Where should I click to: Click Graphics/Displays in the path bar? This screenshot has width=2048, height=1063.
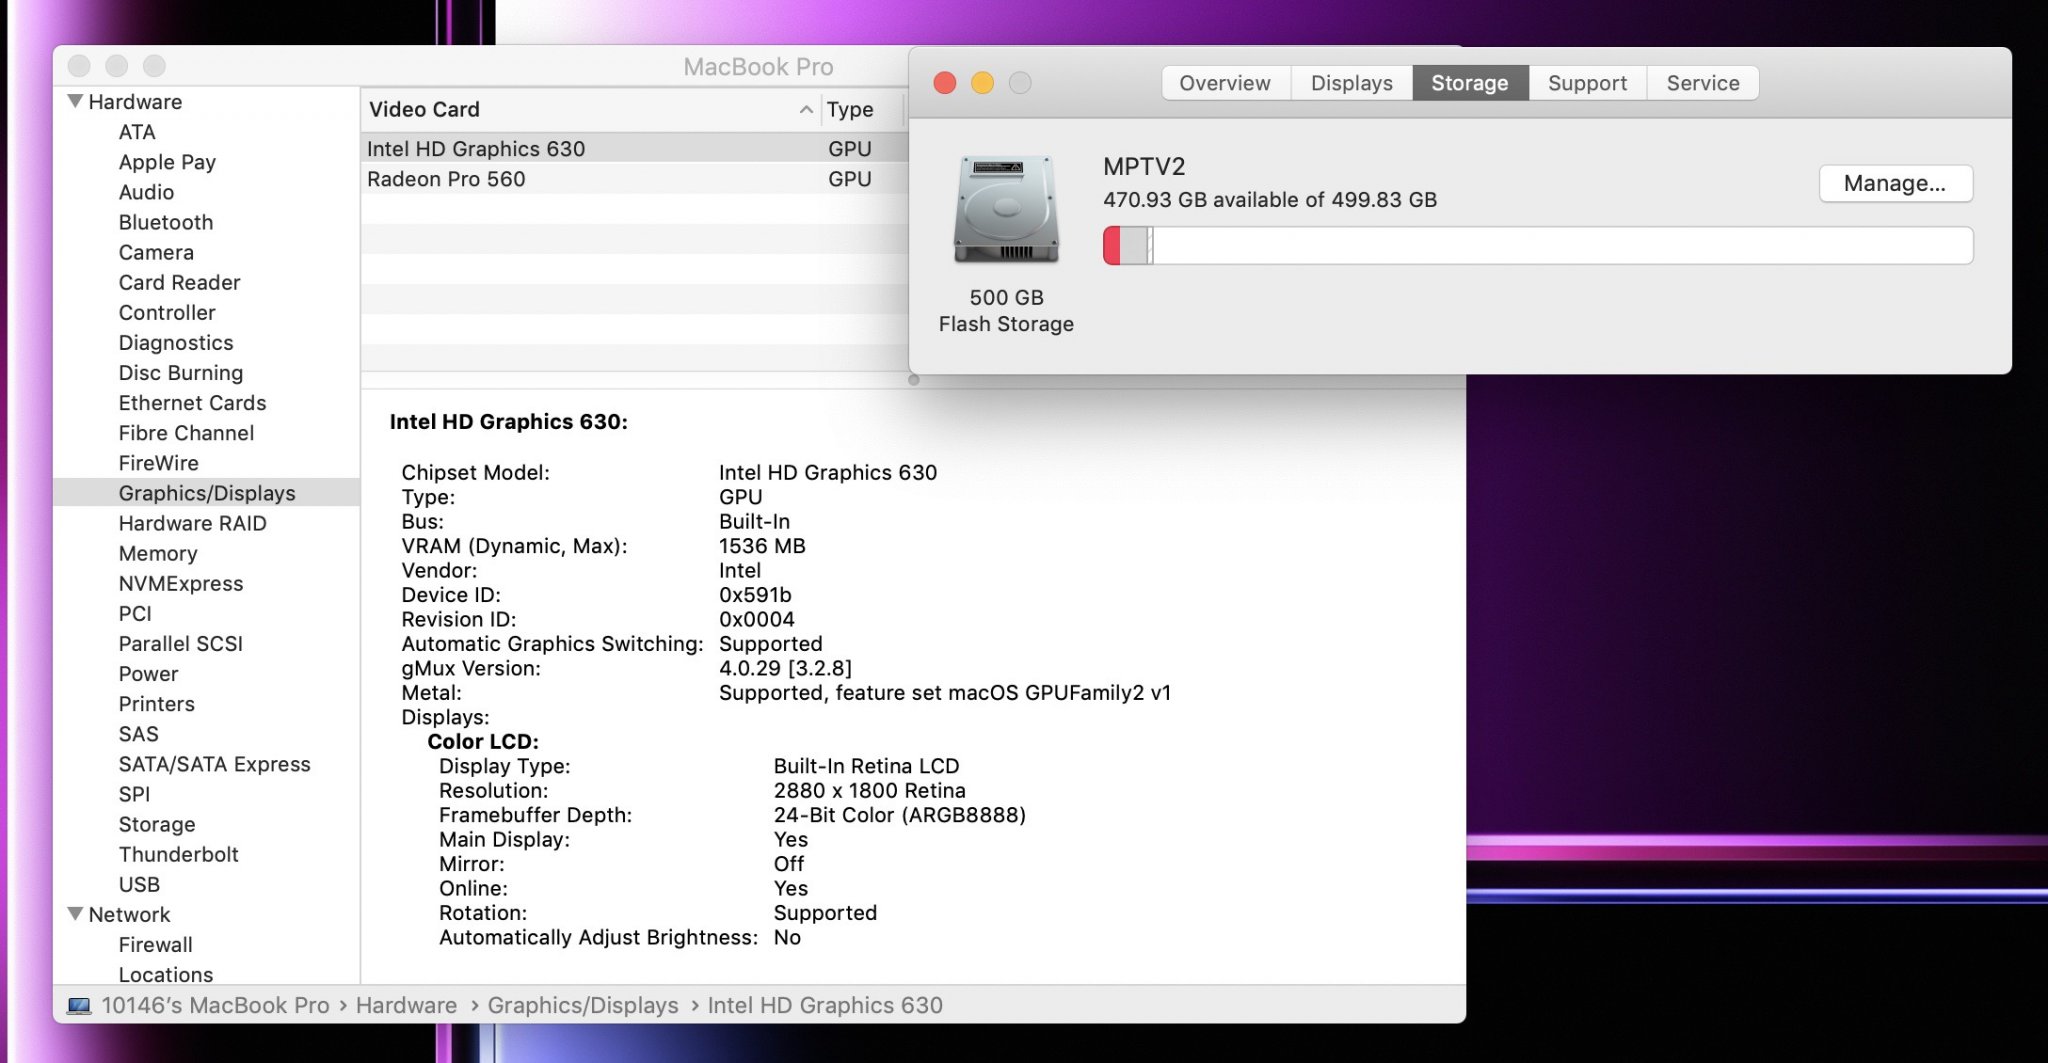click(583, 1005)
